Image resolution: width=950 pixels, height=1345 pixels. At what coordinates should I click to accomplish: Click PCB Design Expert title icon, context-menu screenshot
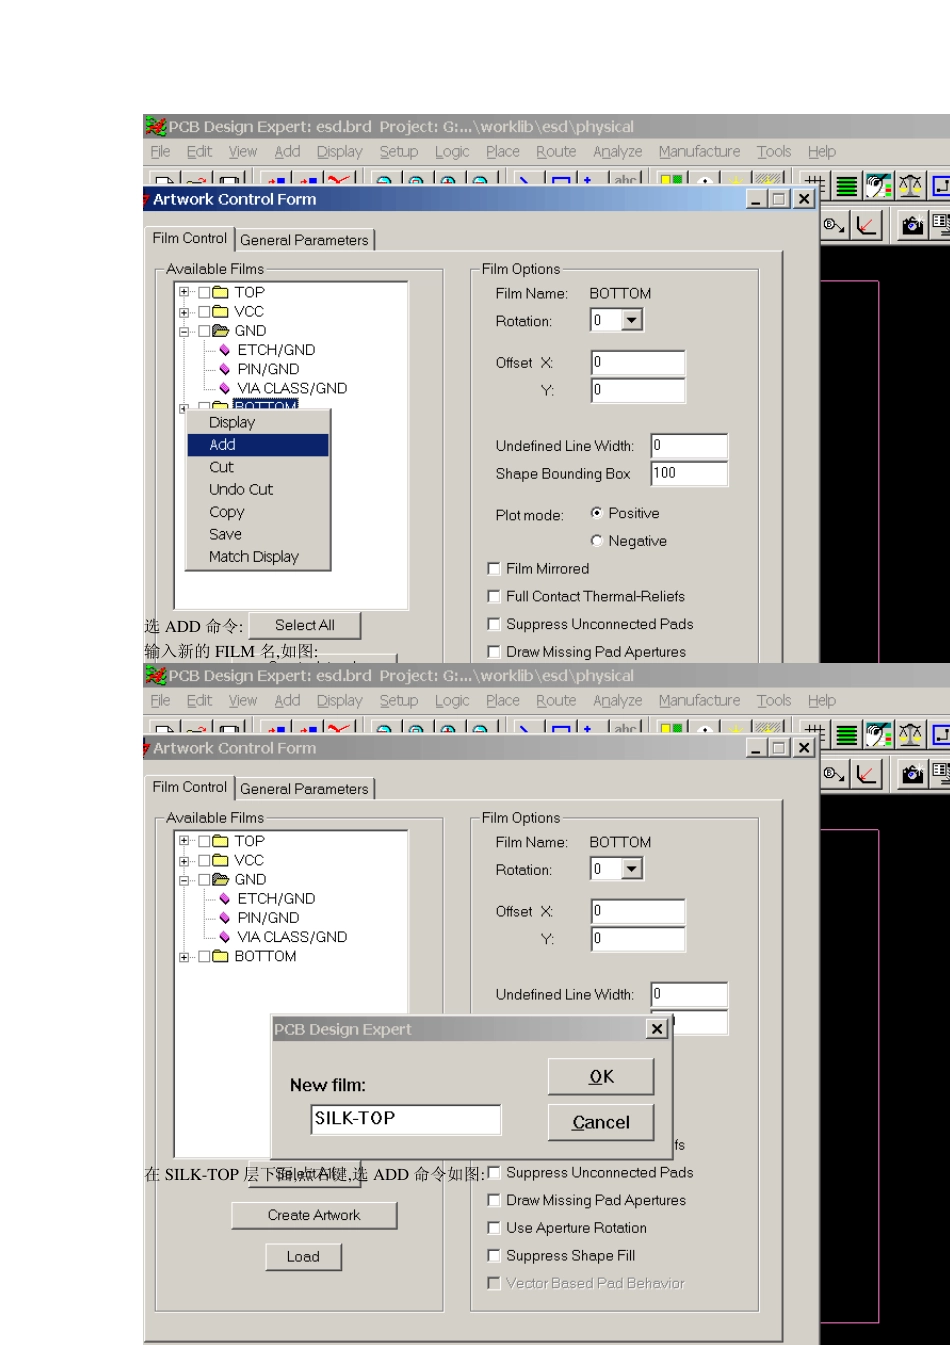tap(155, 127)
